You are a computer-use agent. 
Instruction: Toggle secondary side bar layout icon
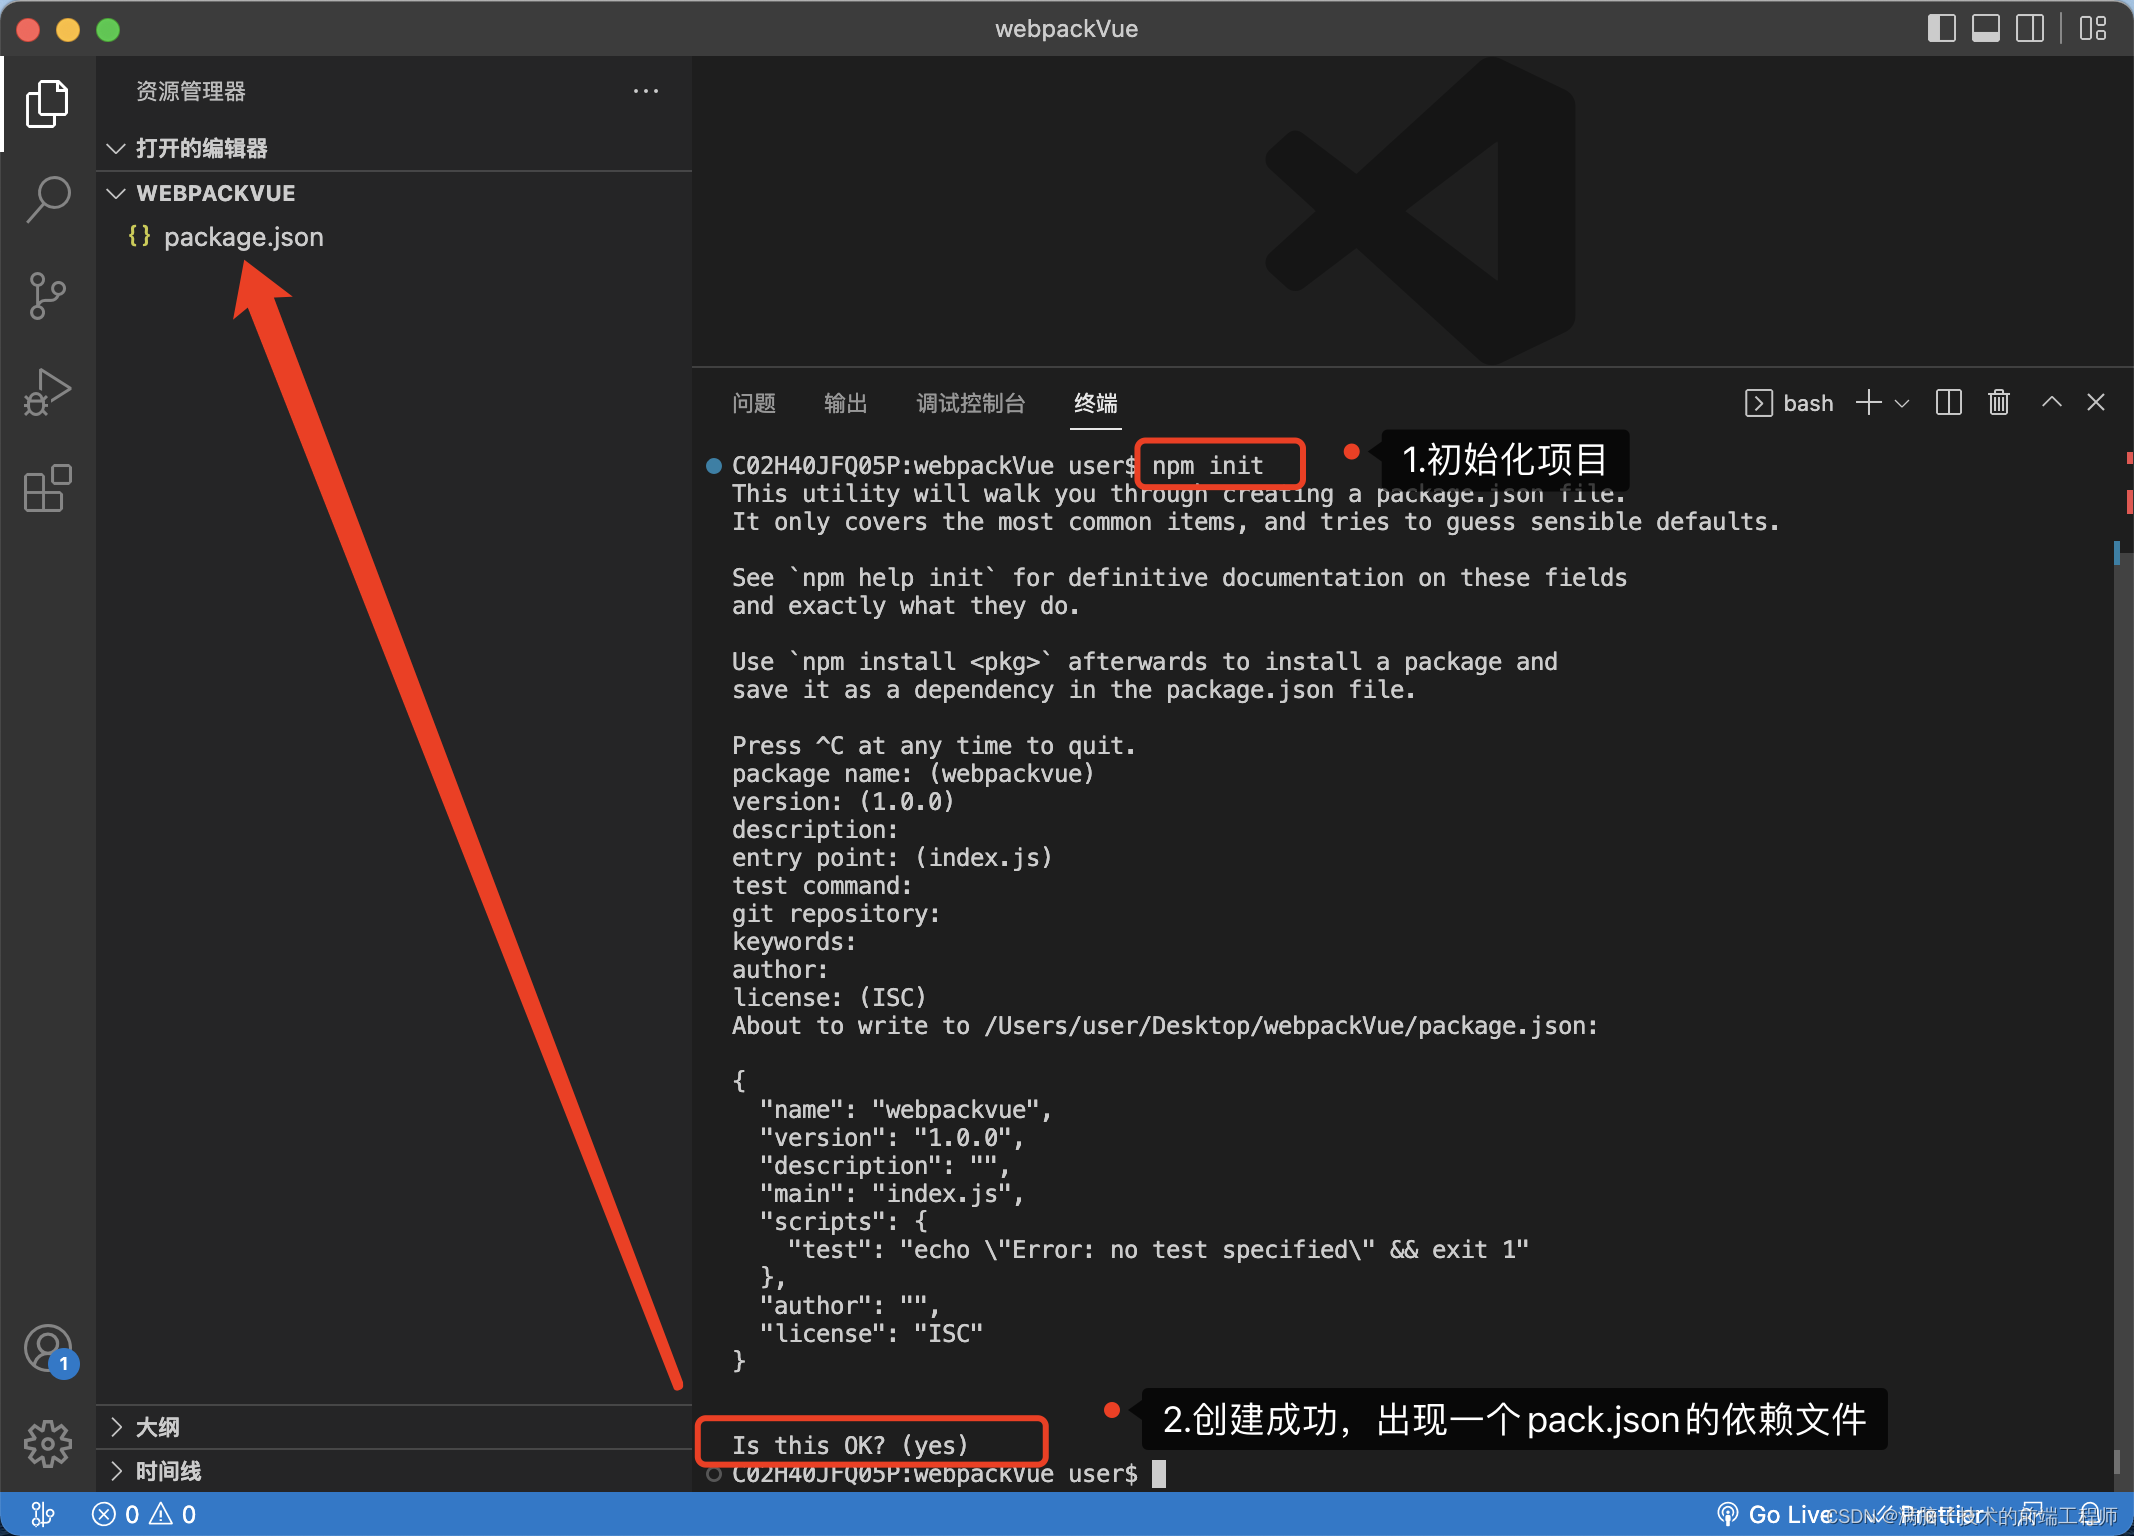click(x=2029, y=28)
